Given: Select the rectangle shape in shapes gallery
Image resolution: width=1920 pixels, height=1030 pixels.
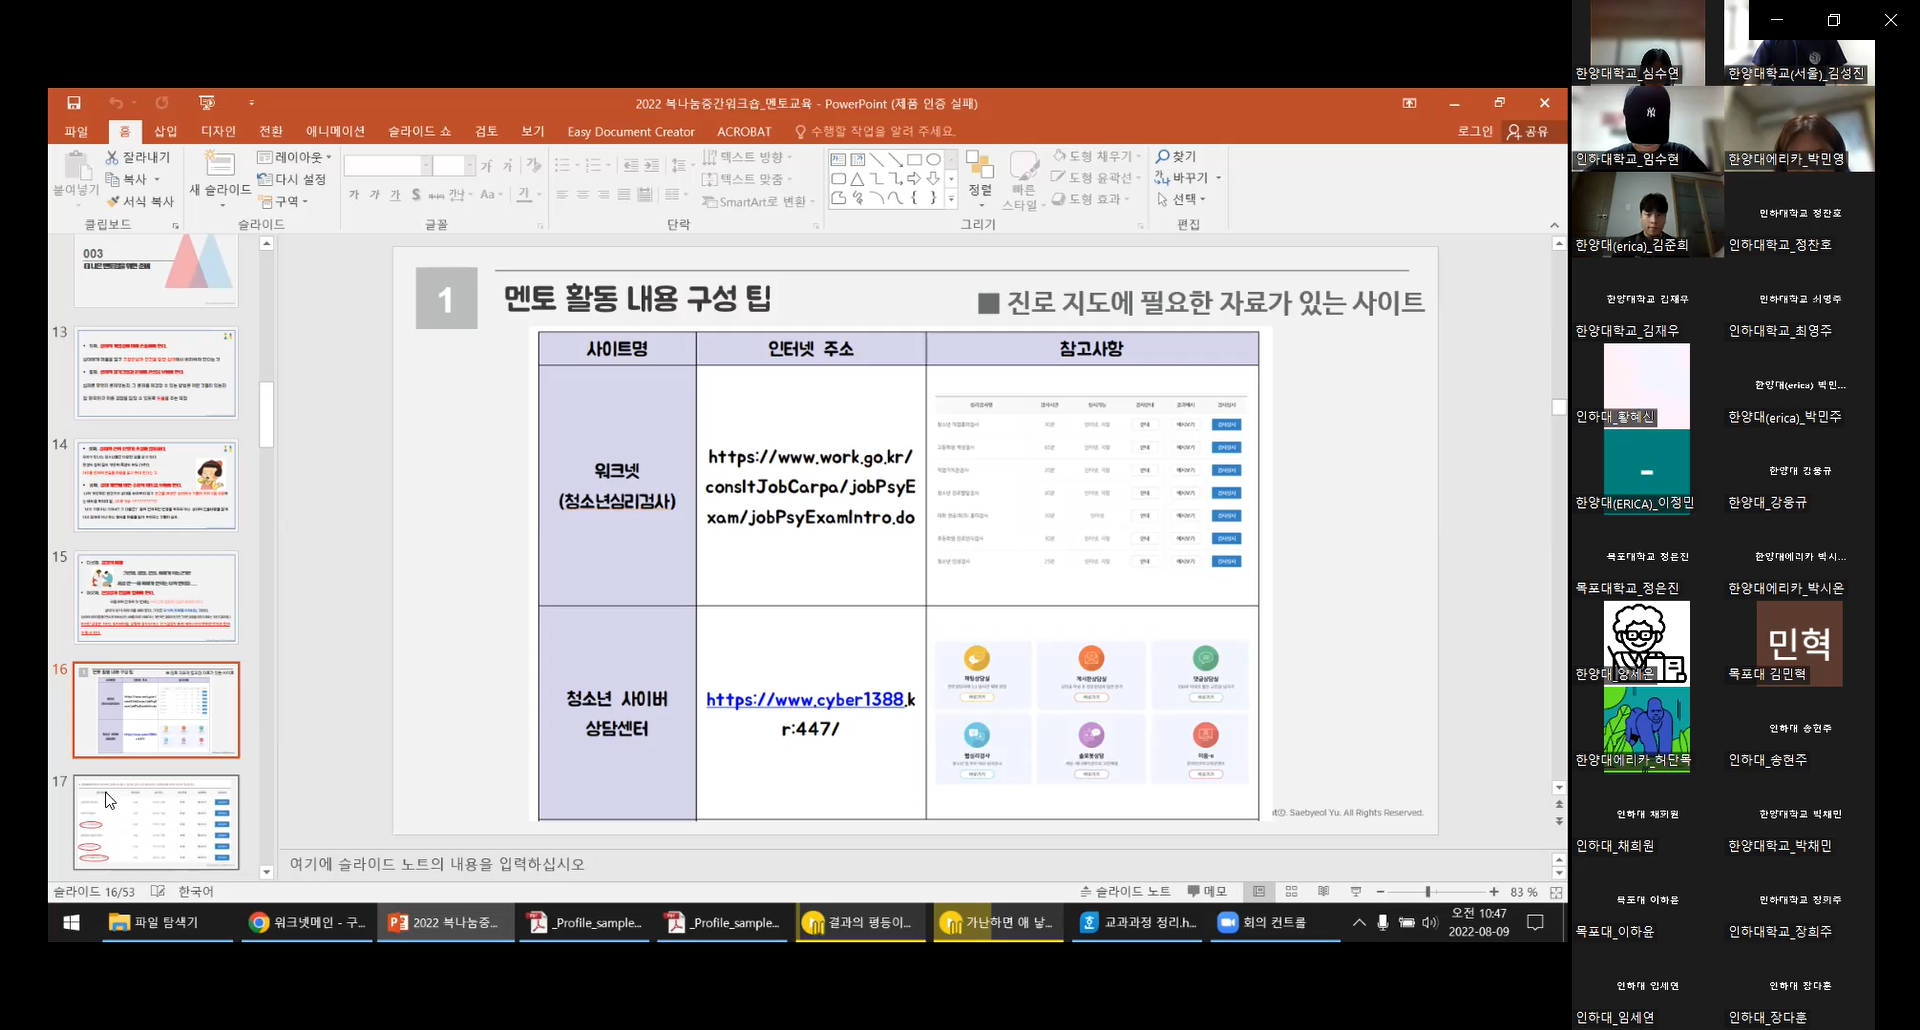Looking at the screenshot, I should tap(914, 160).
